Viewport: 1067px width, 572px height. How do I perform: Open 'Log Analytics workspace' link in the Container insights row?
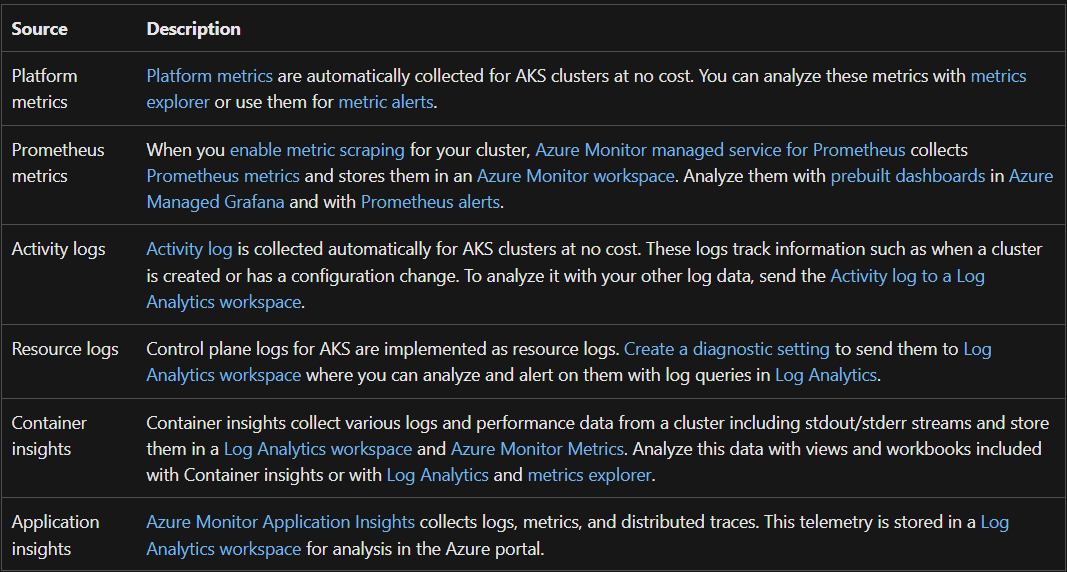point(318,449)
